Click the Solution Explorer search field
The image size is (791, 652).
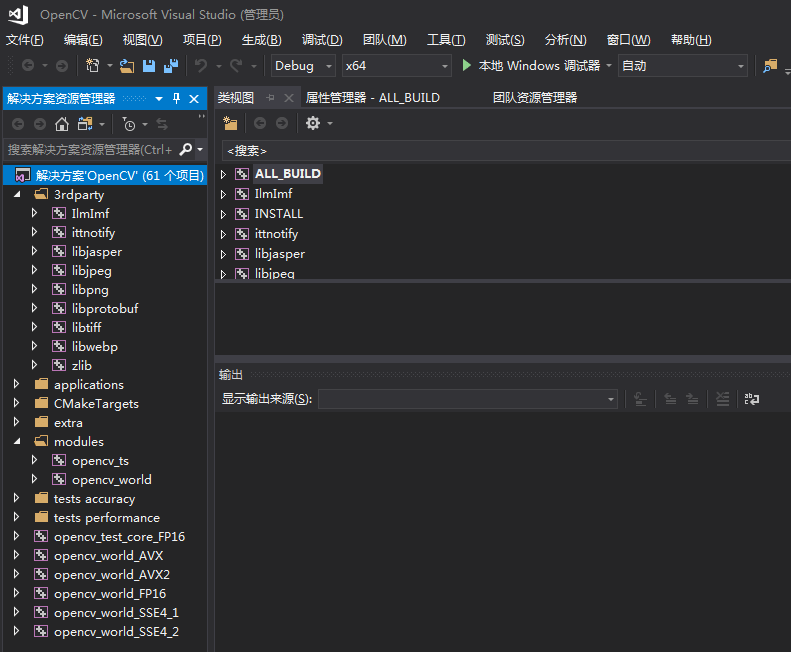[x=91, y=149]
